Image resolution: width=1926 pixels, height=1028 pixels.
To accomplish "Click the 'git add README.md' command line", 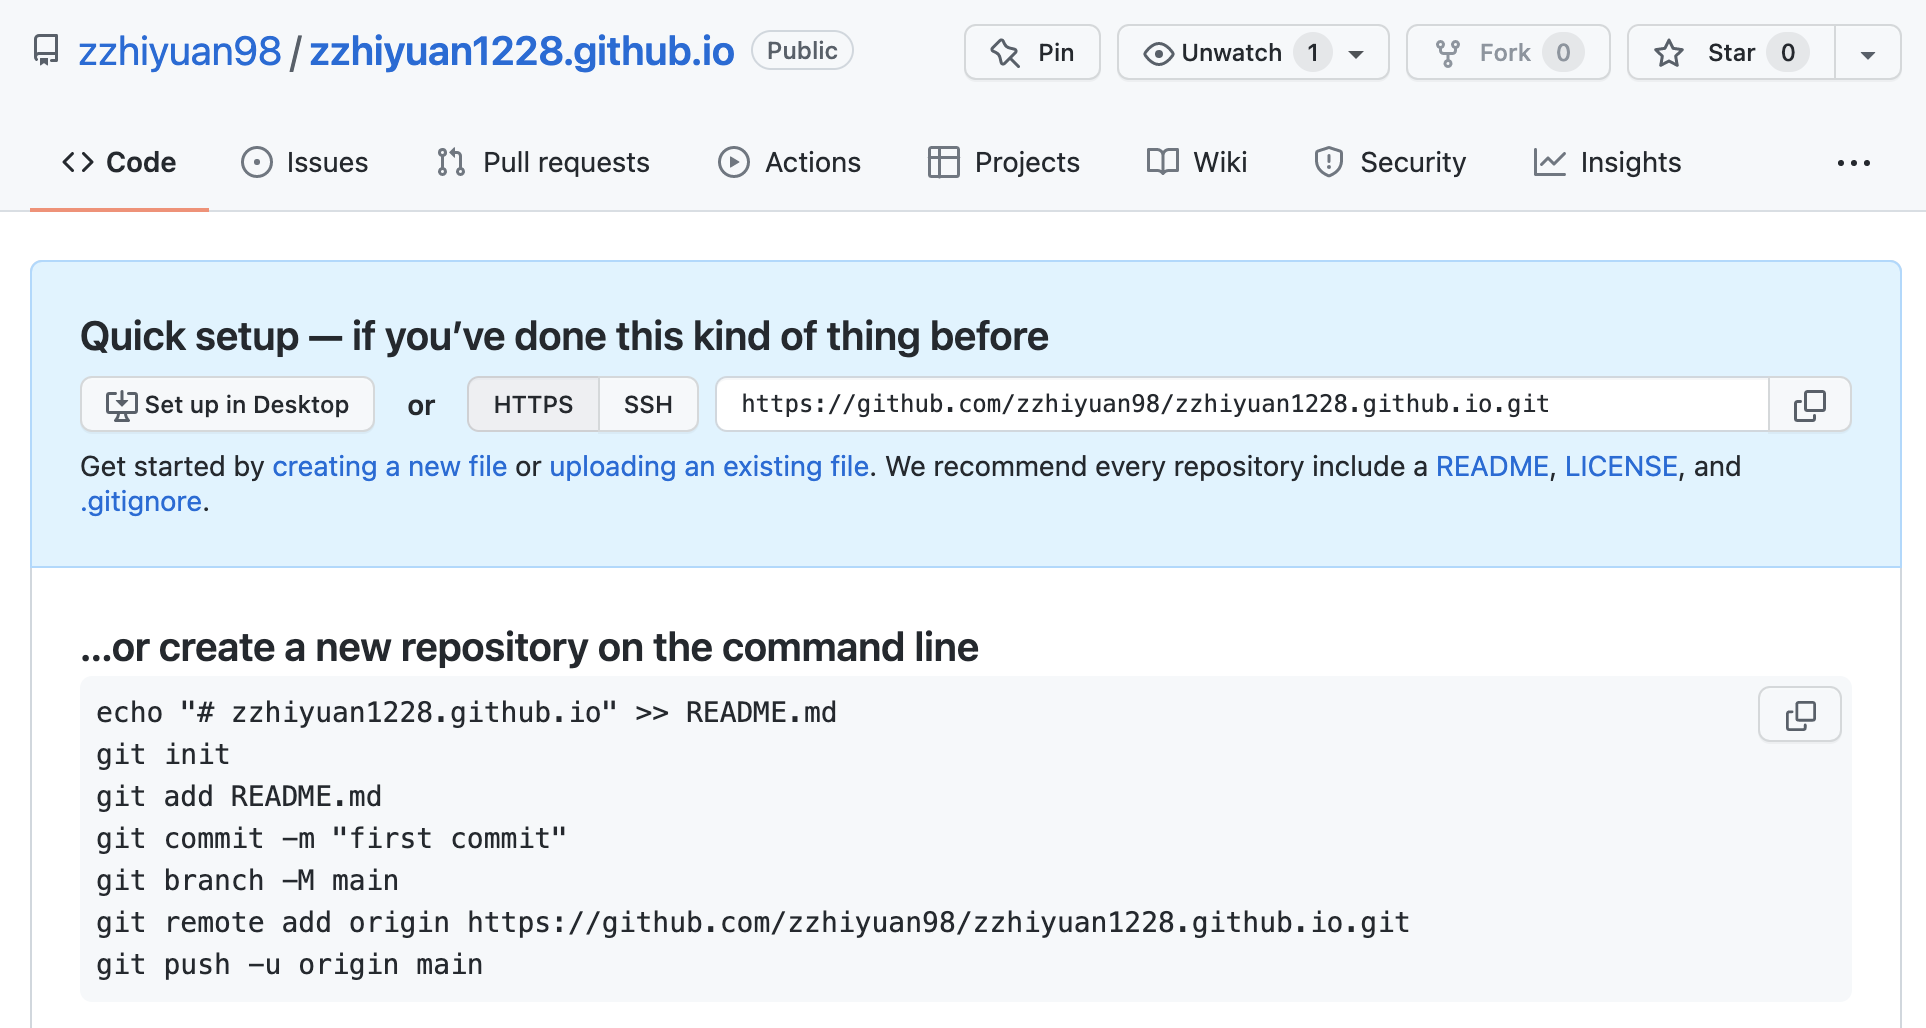I will pyautogui.click(x=239, y=796).
